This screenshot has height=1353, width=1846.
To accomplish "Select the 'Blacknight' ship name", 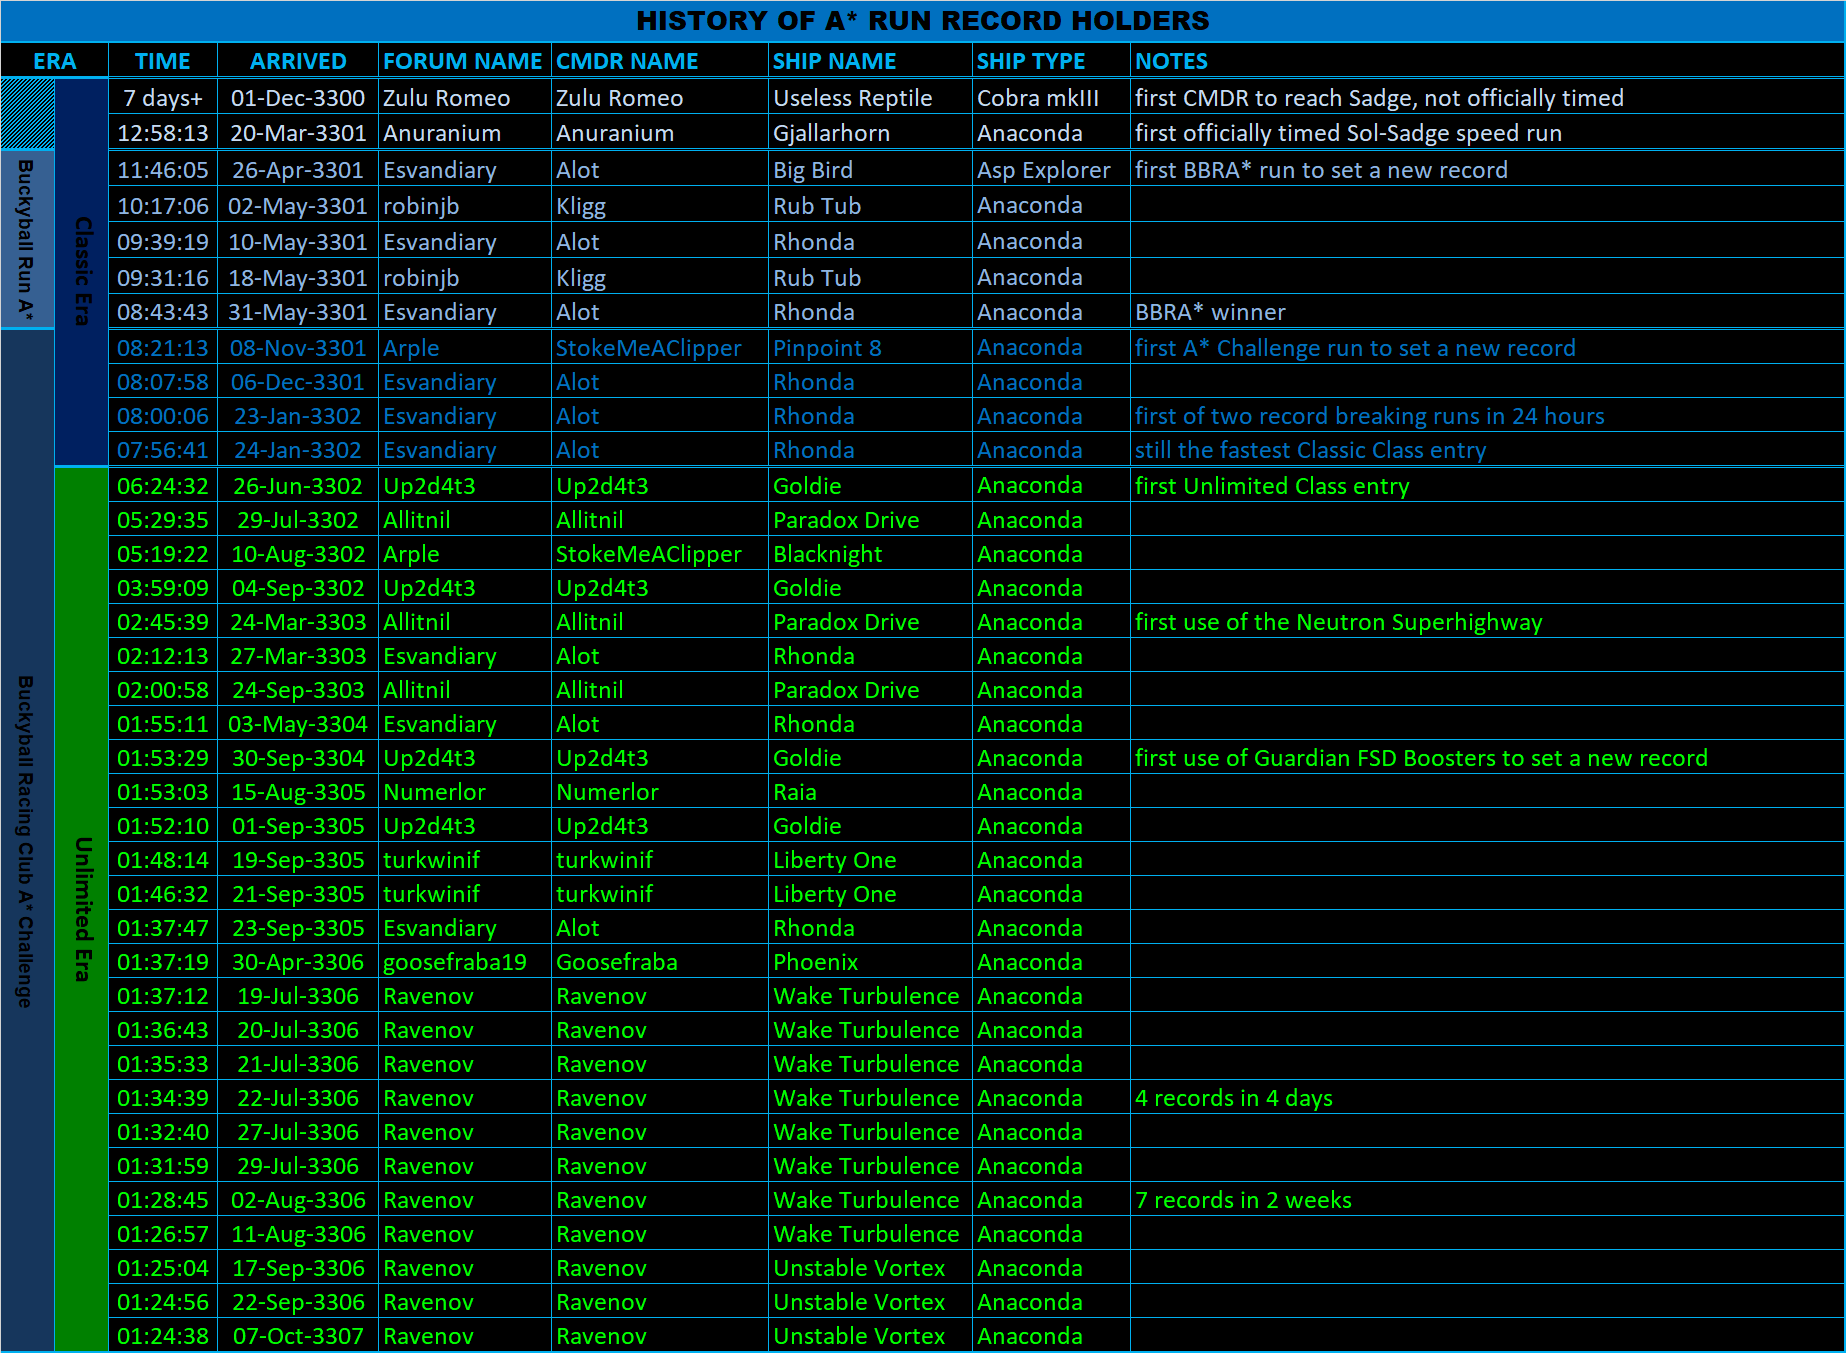I will [828, 554].
